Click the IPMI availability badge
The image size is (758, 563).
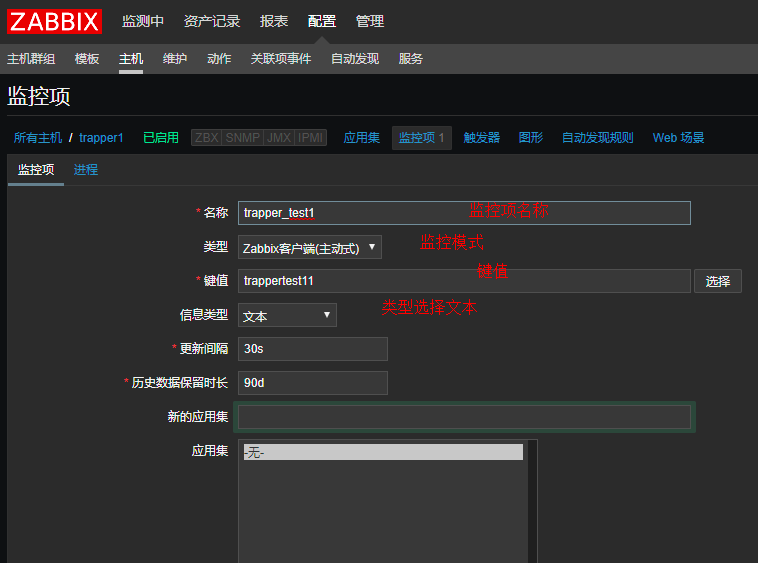click(x=310, y=138)
